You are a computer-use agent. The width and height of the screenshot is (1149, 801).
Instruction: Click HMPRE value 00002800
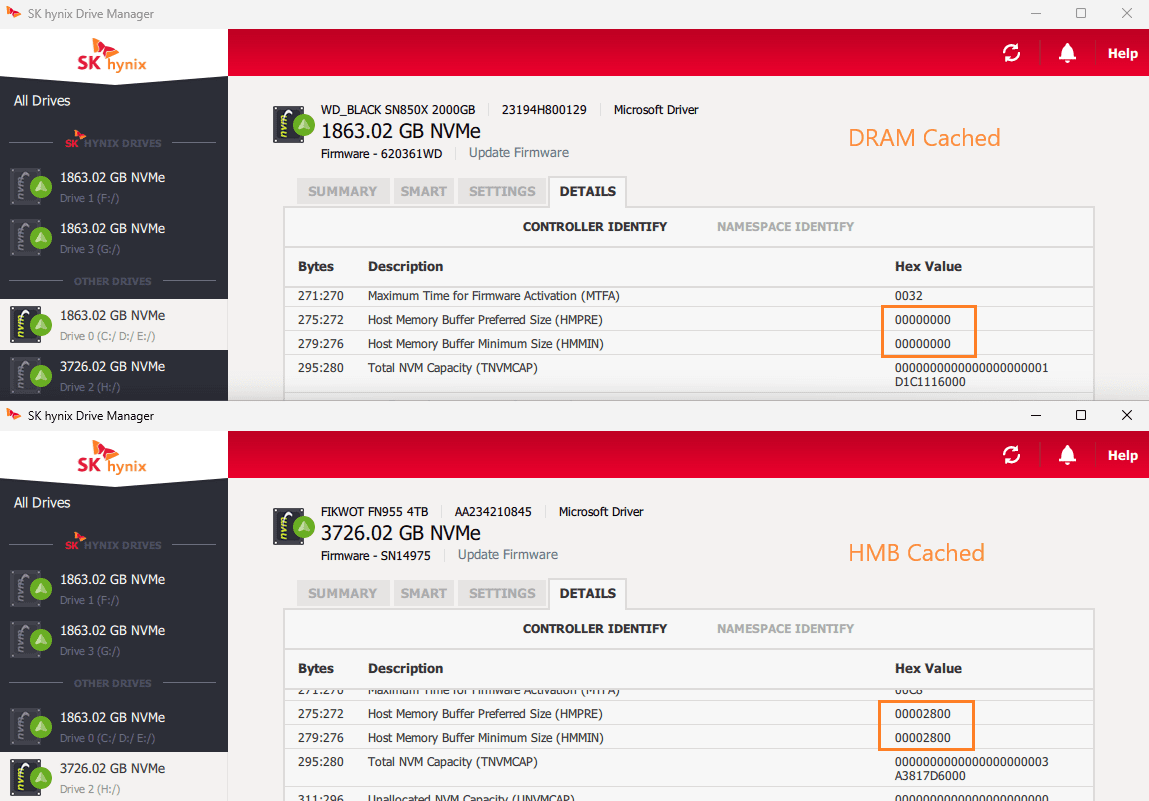coord(923,714)
